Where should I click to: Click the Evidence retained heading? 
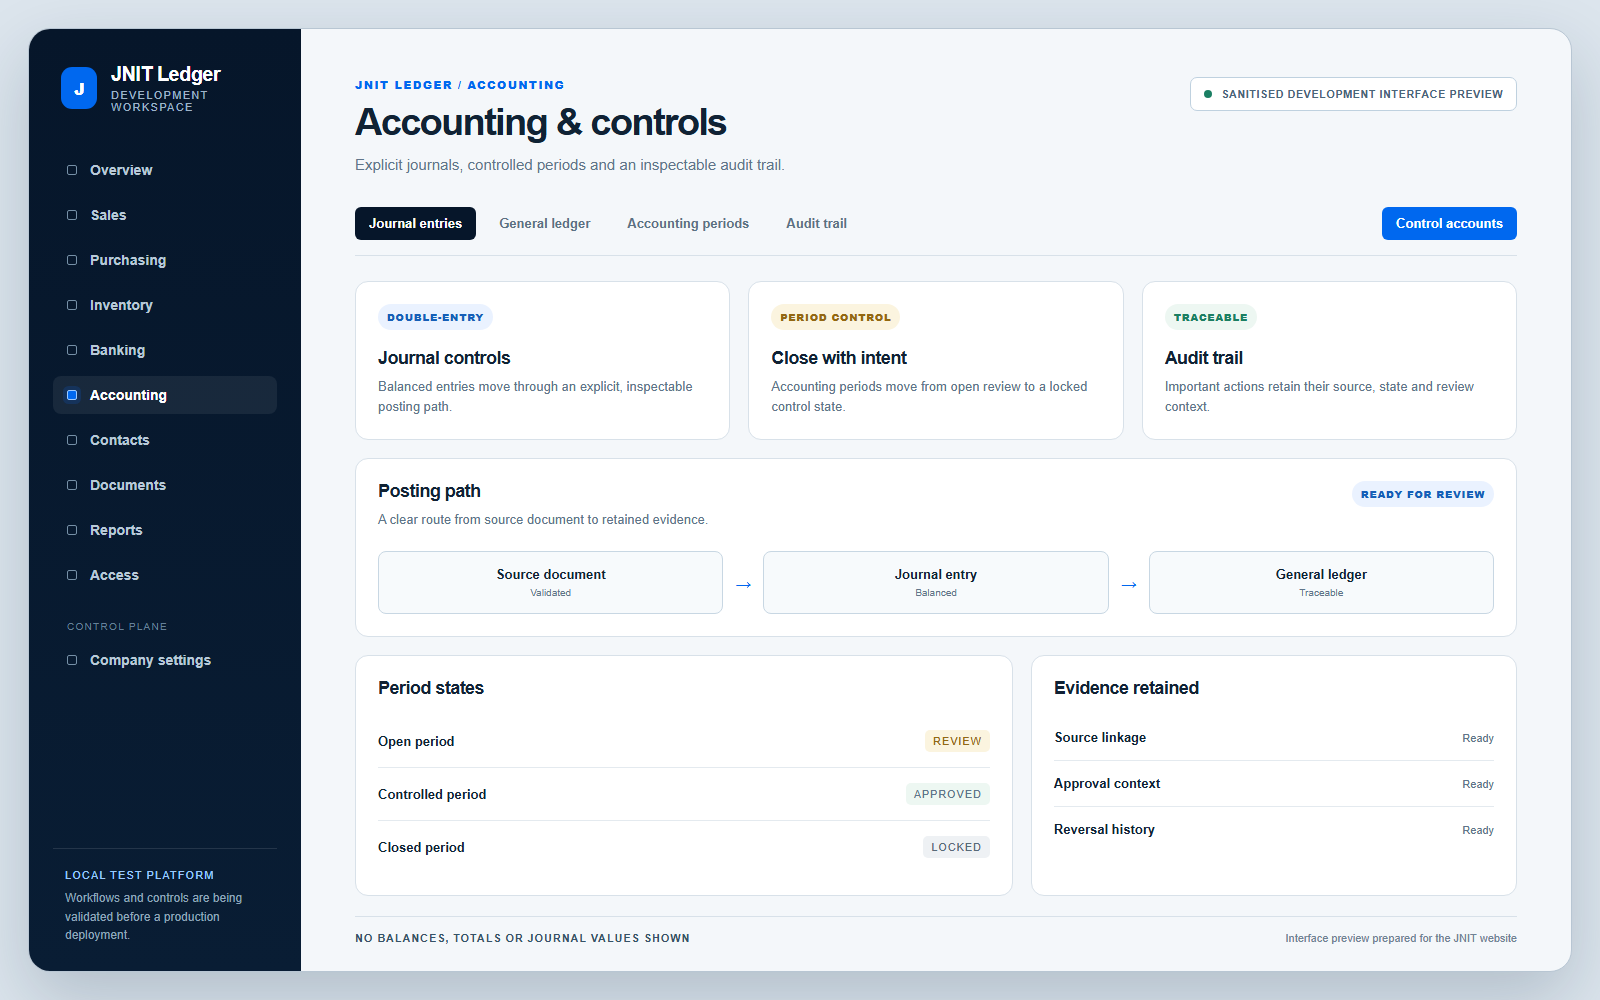click(1126, 688)
